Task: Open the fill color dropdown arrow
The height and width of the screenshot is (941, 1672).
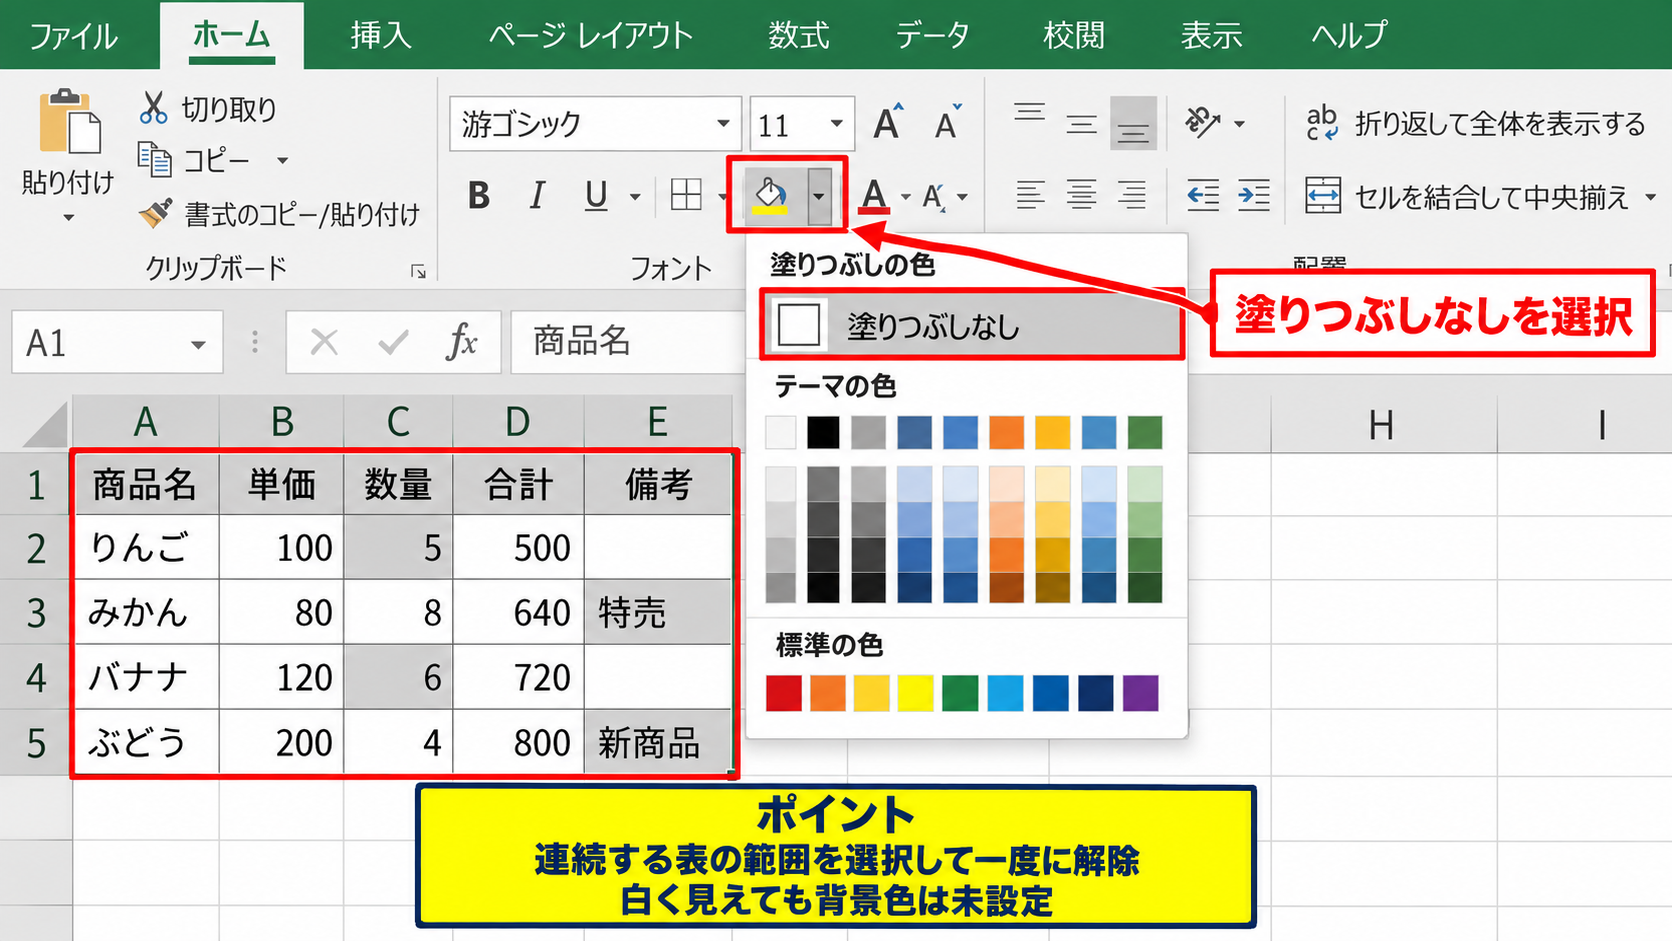Action: [819, 196]
